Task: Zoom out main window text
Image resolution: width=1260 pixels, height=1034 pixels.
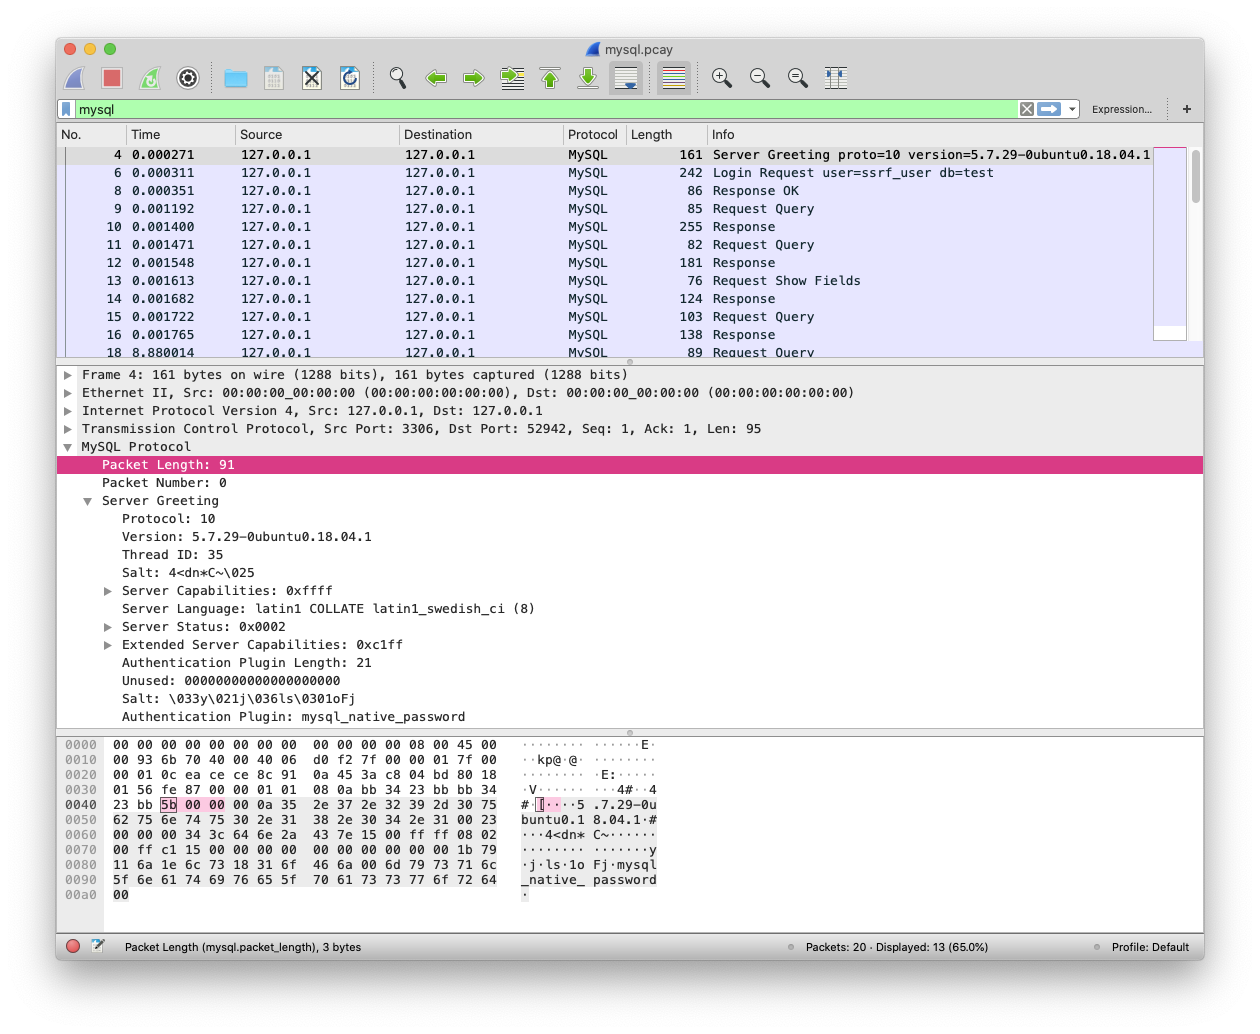Action: click(x=760, y=78)
